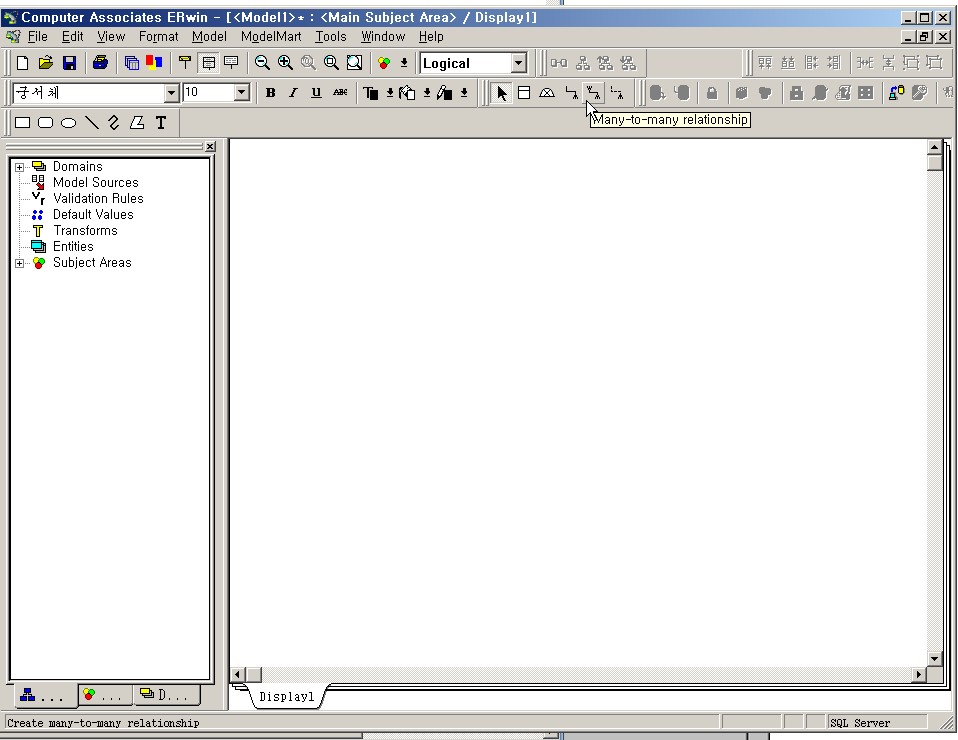This screenshot has height=740, width=958.
Task: Choose the rounded rectangle drawing shape
Action: (x=45, y=123)
